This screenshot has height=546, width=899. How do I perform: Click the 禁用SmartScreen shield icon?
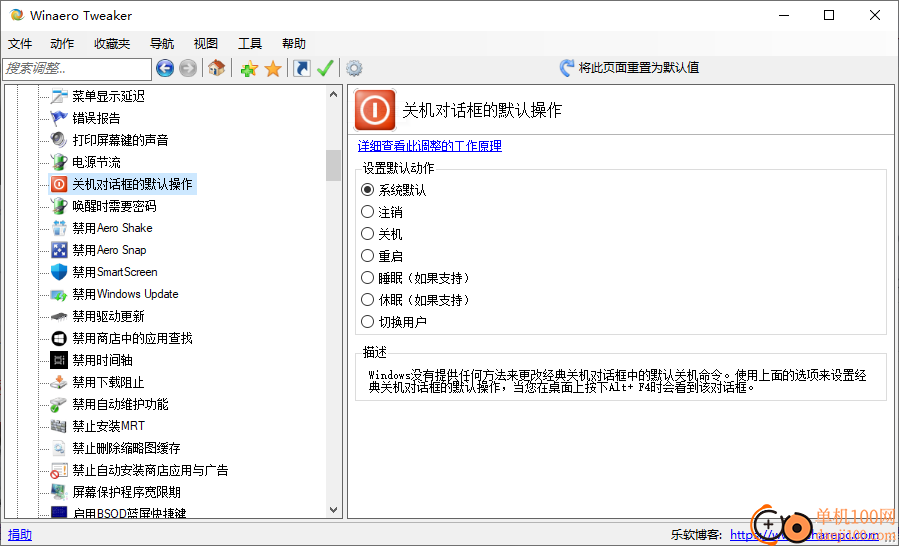(x=59, y=272)
